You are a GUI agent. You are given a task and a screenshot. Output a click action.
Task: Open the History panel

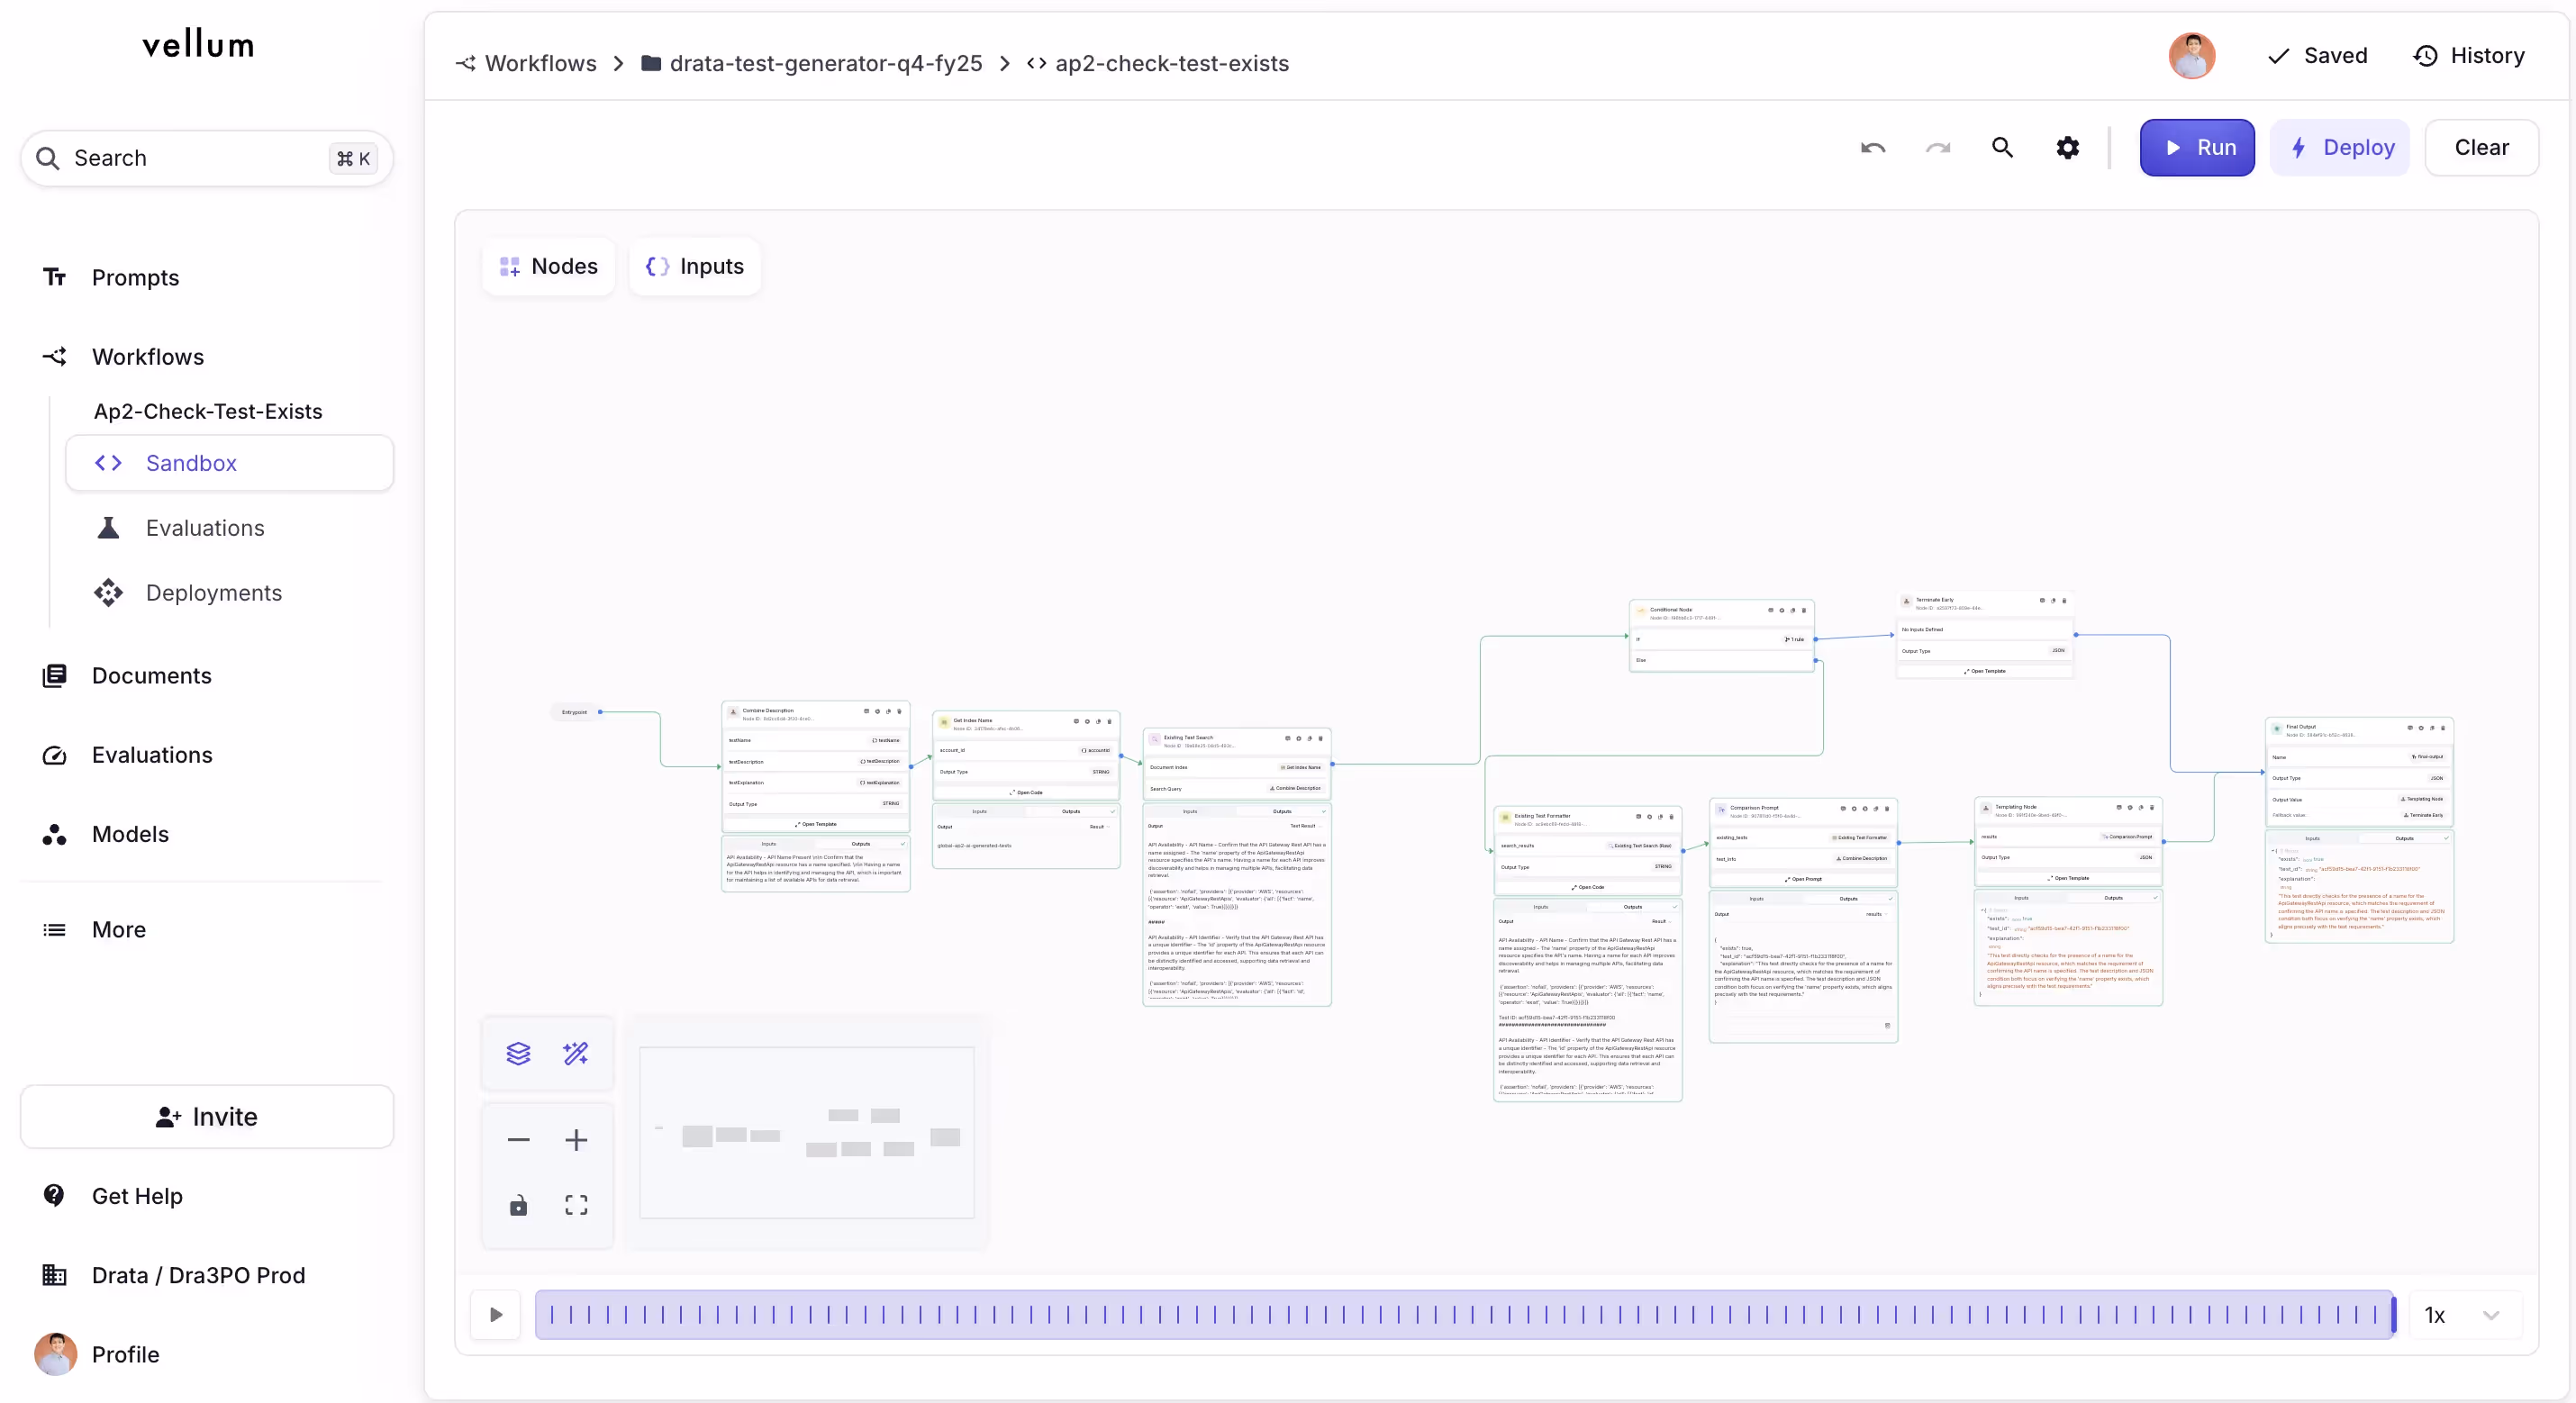tap(2469, 56)
